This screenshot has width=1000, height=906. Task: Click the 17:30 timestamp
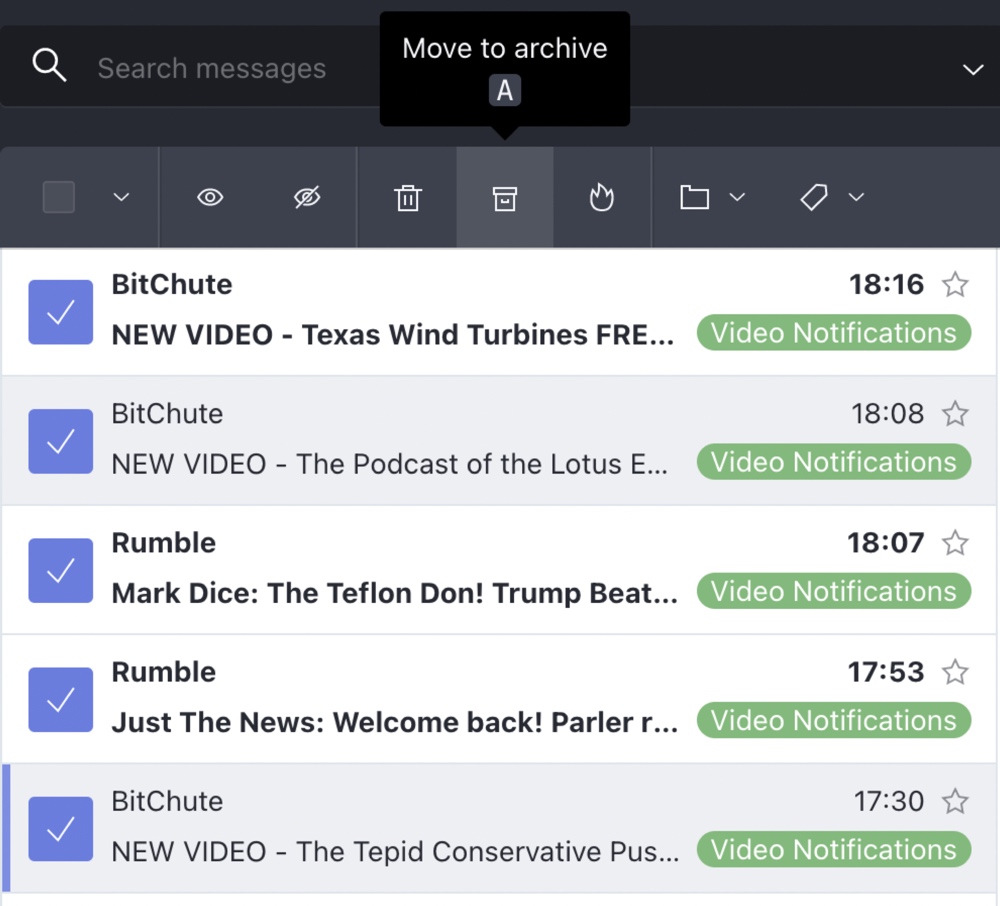click(x=889, y=801)
